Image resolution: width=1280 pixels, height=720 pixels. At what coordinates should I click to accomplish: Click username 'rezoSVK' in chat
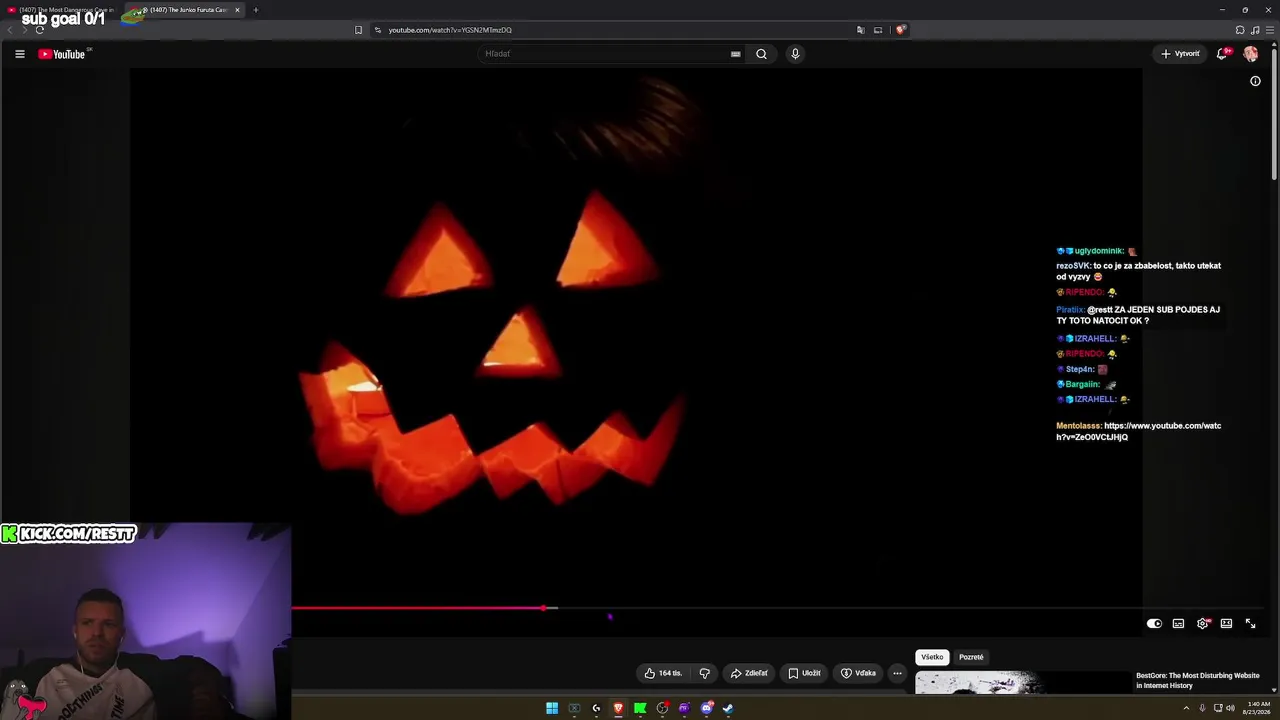tap(1073, 266)
